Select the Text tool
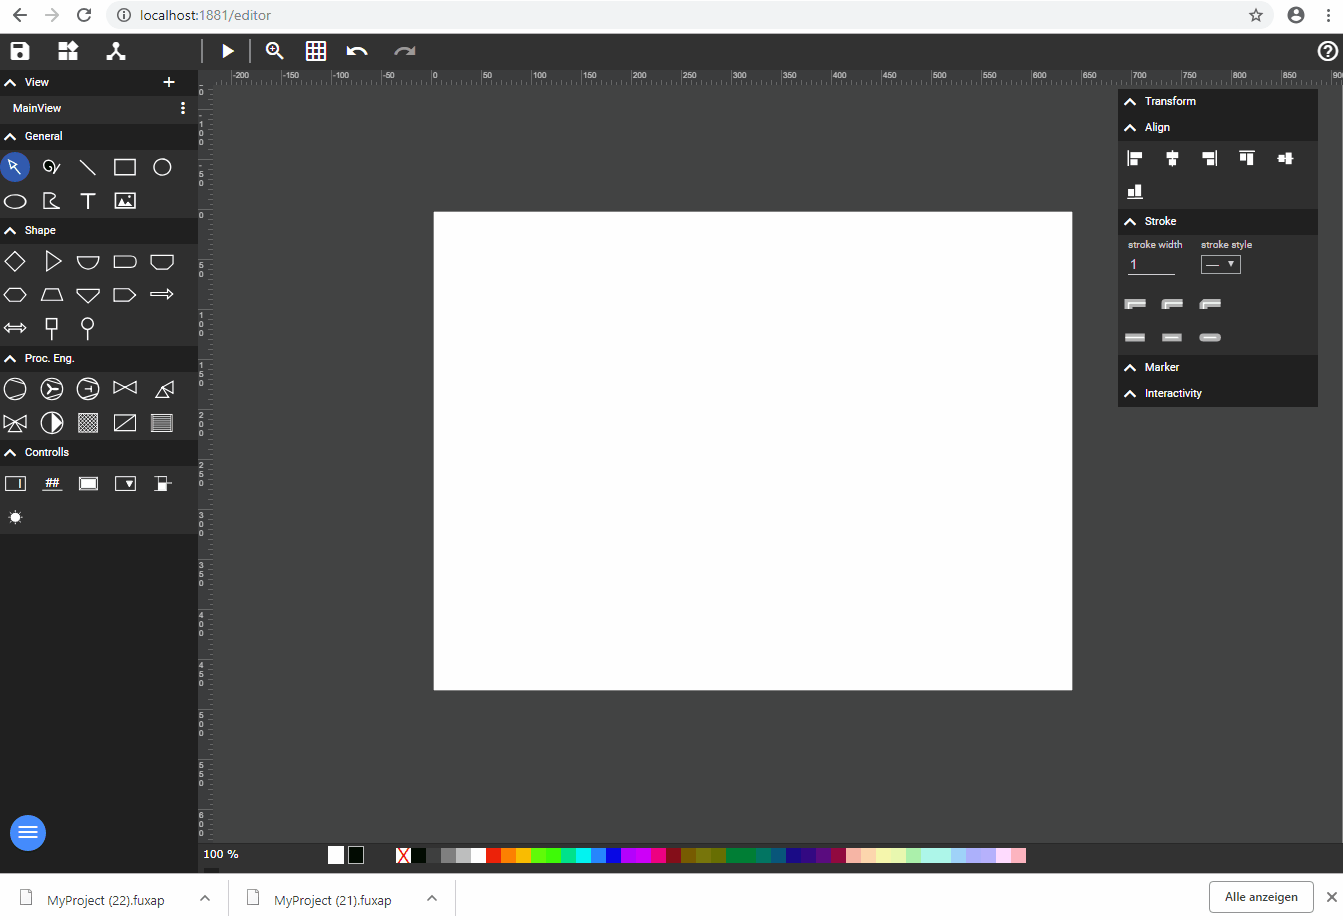This screenshot has height=920, width=1343. click(x=88, y=201)
